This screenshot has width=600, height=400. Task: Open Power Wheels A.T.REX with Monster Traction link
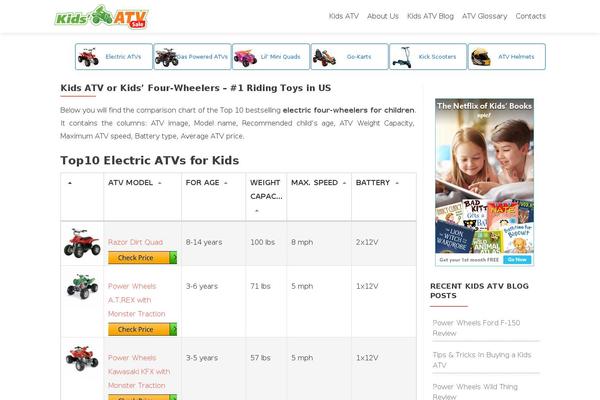(x=137, y=300)
